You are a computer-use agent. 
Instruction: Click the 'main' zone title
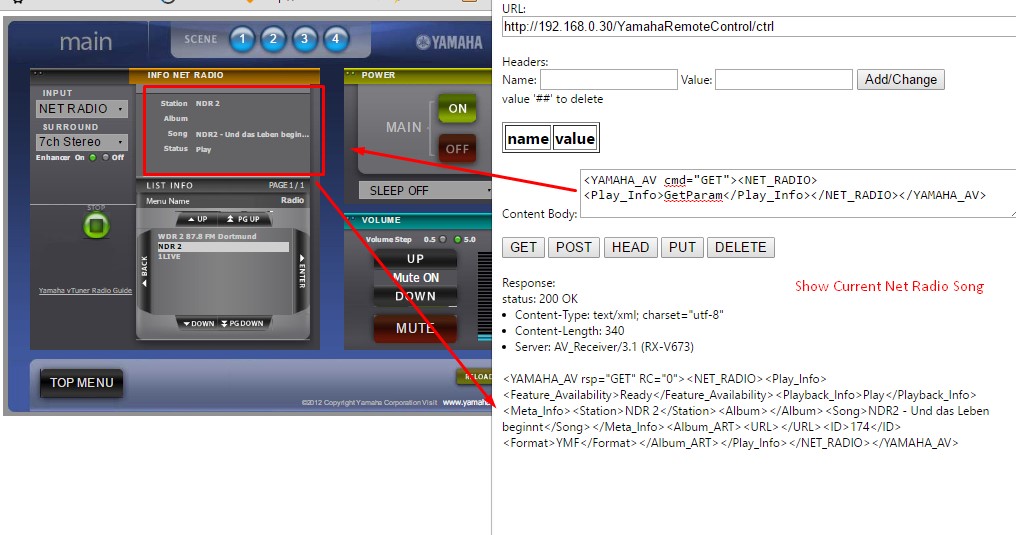pyautogui.click(x=86, y=42)
